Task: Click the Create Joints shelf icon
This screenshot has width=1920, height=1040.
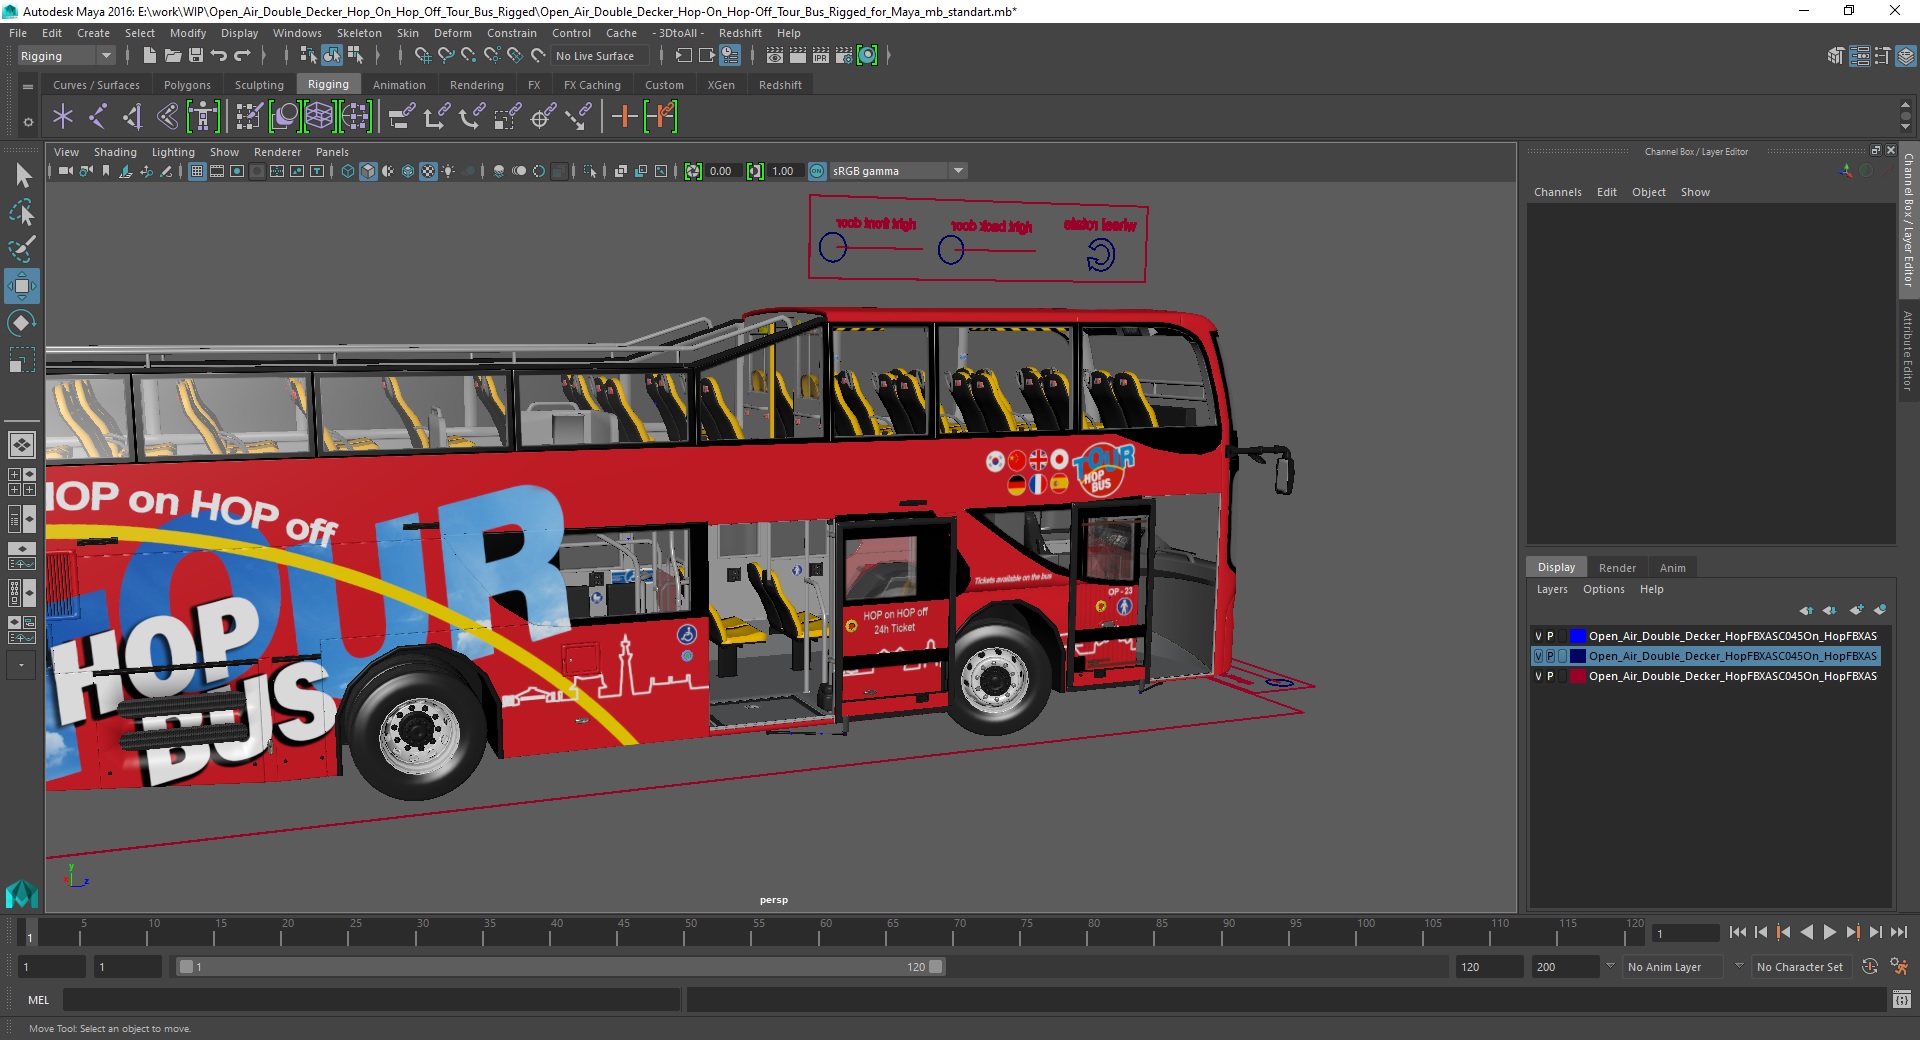Action: click(98, 117)
